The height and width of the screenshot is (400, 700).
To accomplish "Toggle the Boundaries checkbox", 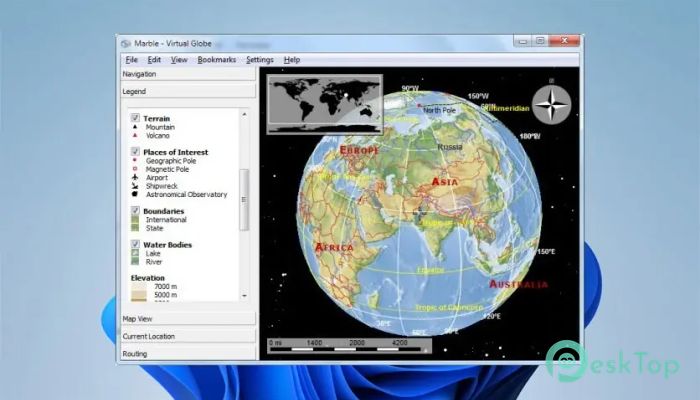I will (x=135, y=210).
